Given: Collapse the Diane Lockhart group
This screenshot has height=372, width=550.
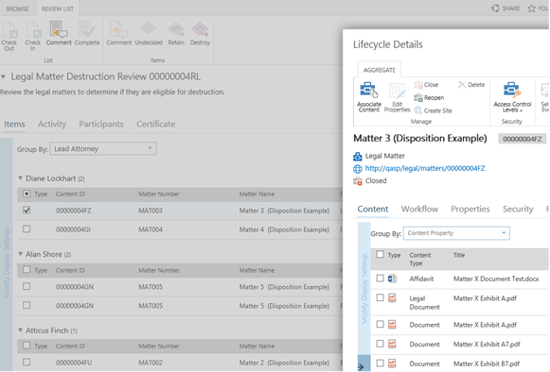Looking at the screenshot, I should [20, 178].
